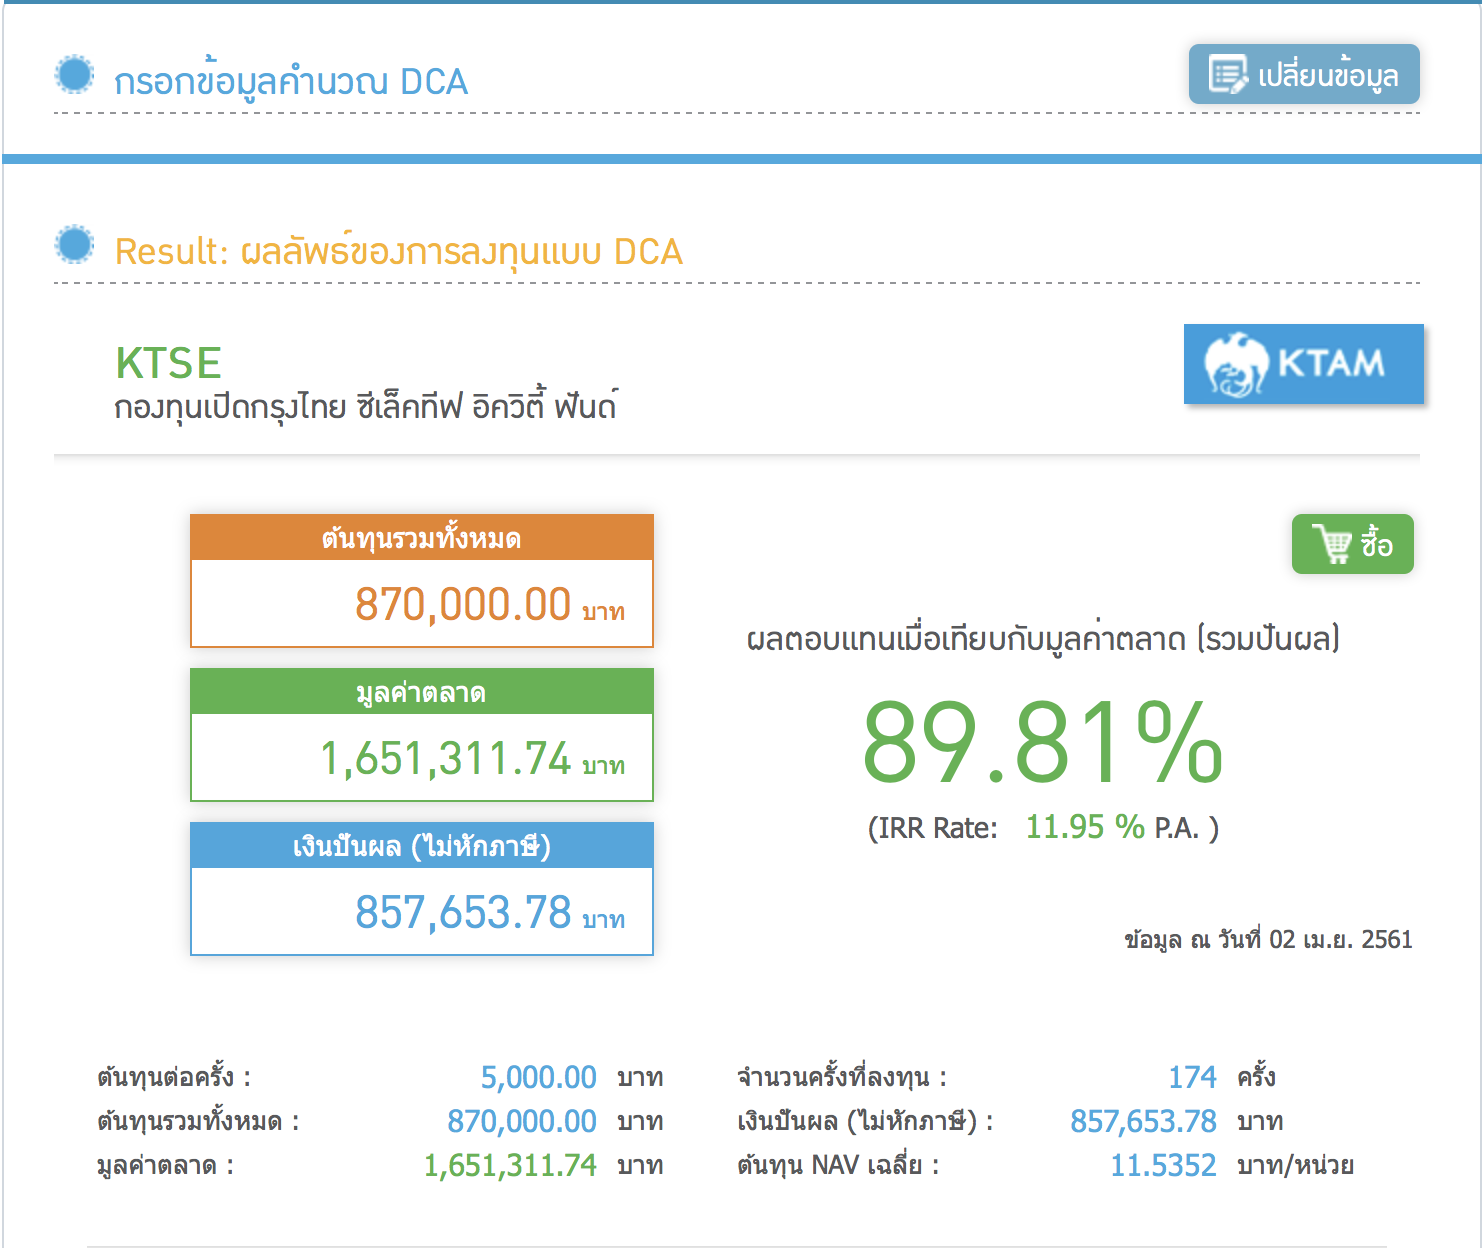Click the 11.95 % IRR rate value
The width and height of the screenshot is (1482, 1248).
click(1084, 827)
